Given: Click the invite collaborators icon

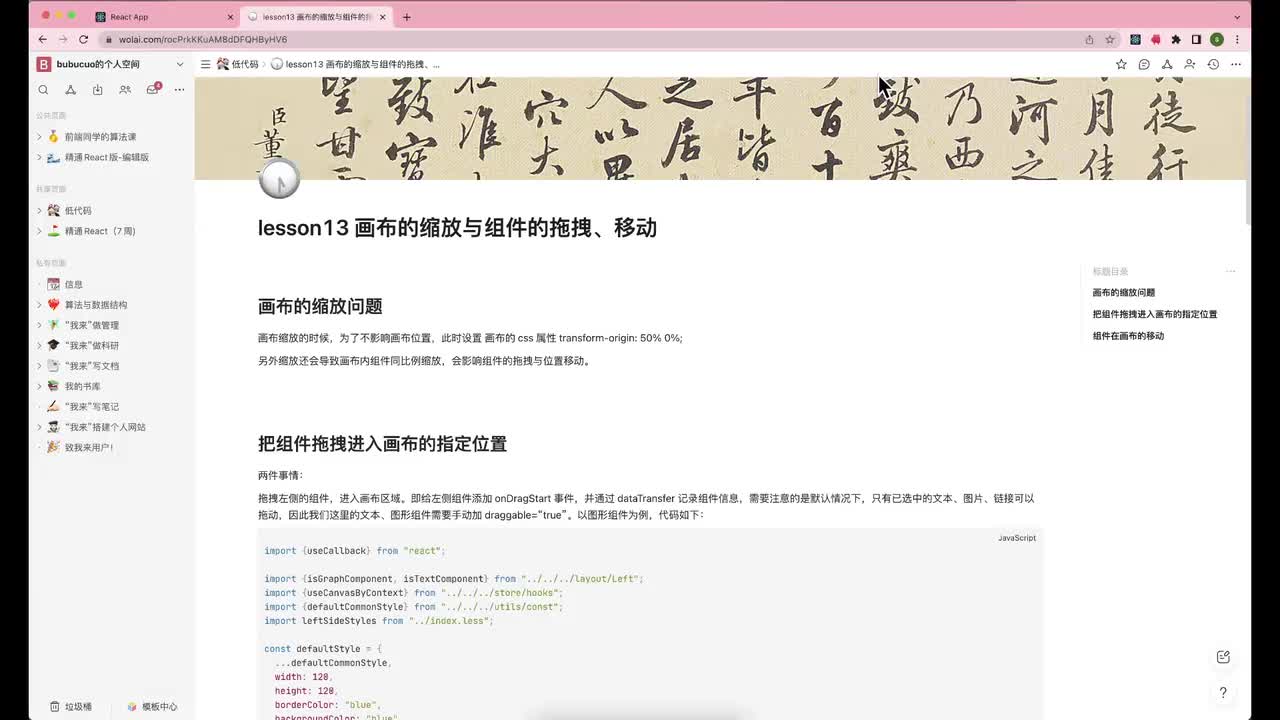Looking at the screenshot, I should click(1190, 64).
